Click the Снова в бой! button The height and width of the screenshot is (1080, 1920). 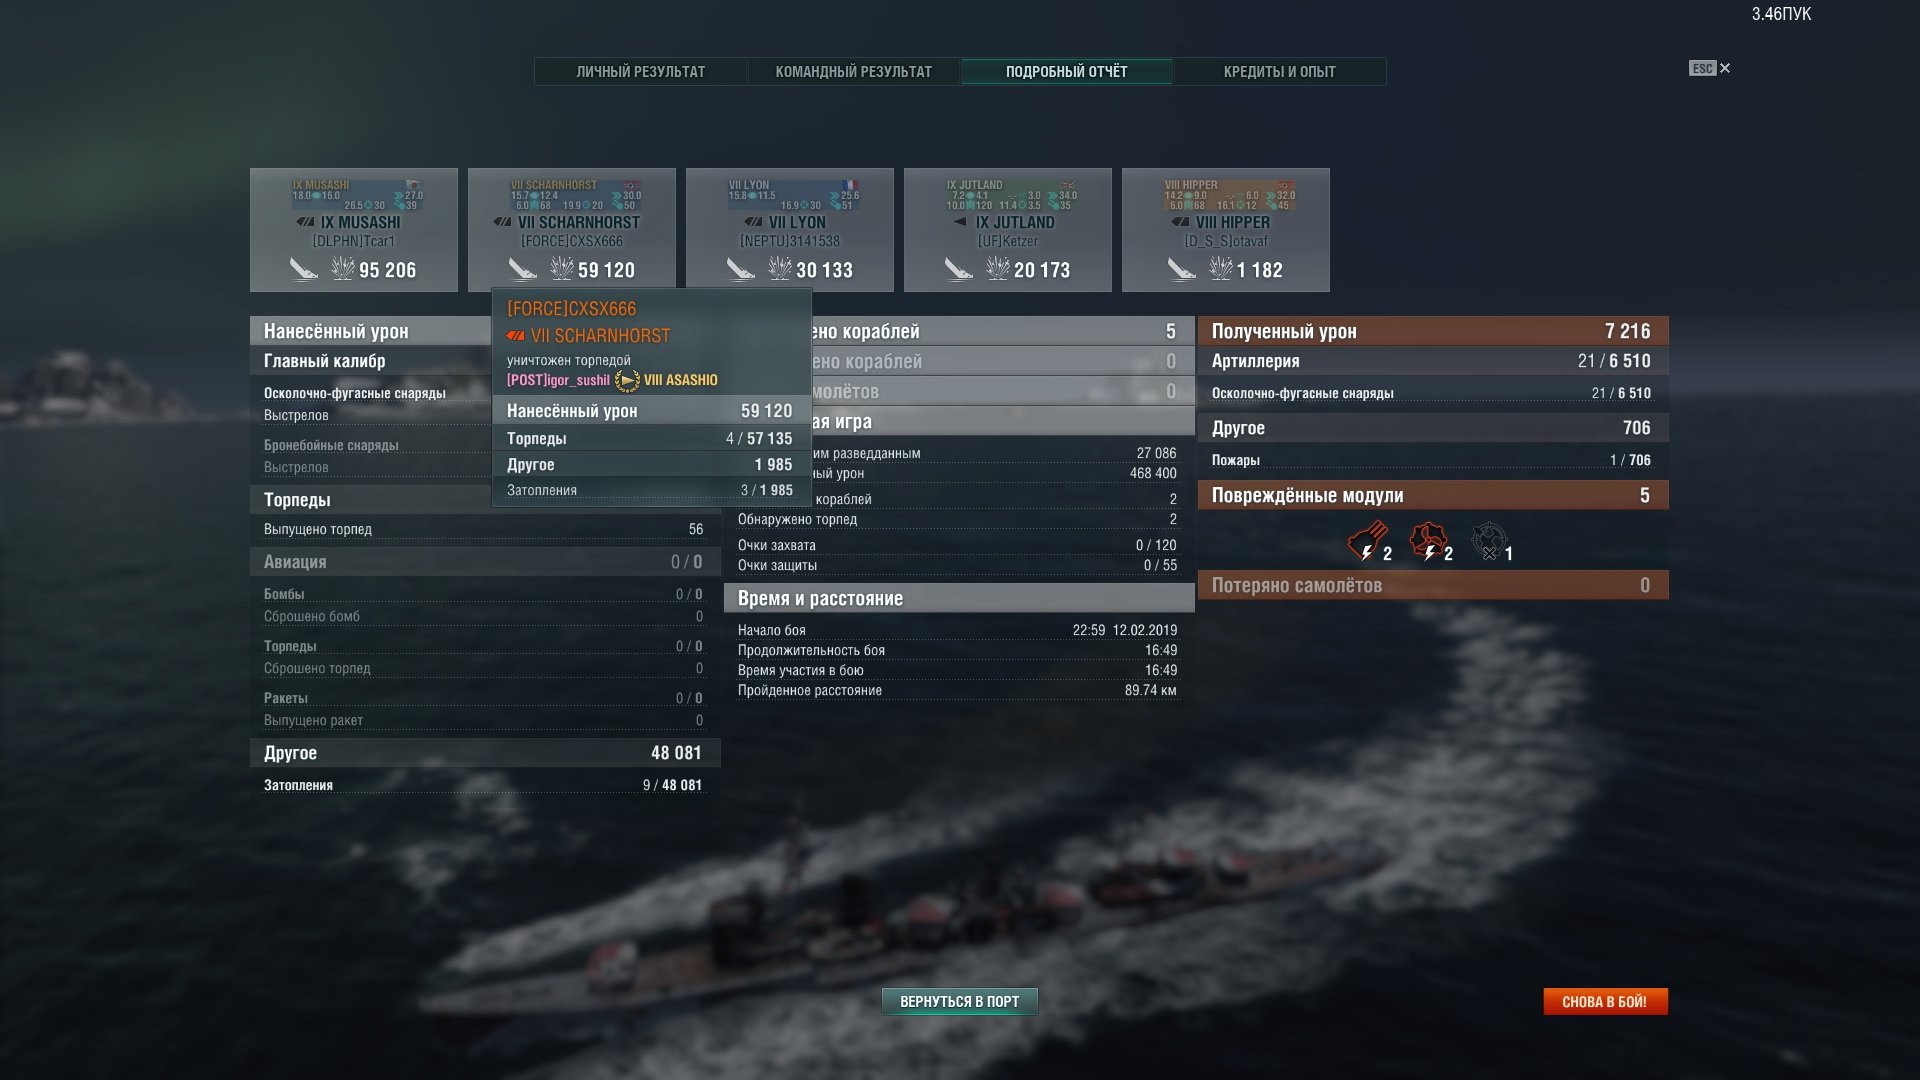pyautogui.click(x=1605, y=1001)
